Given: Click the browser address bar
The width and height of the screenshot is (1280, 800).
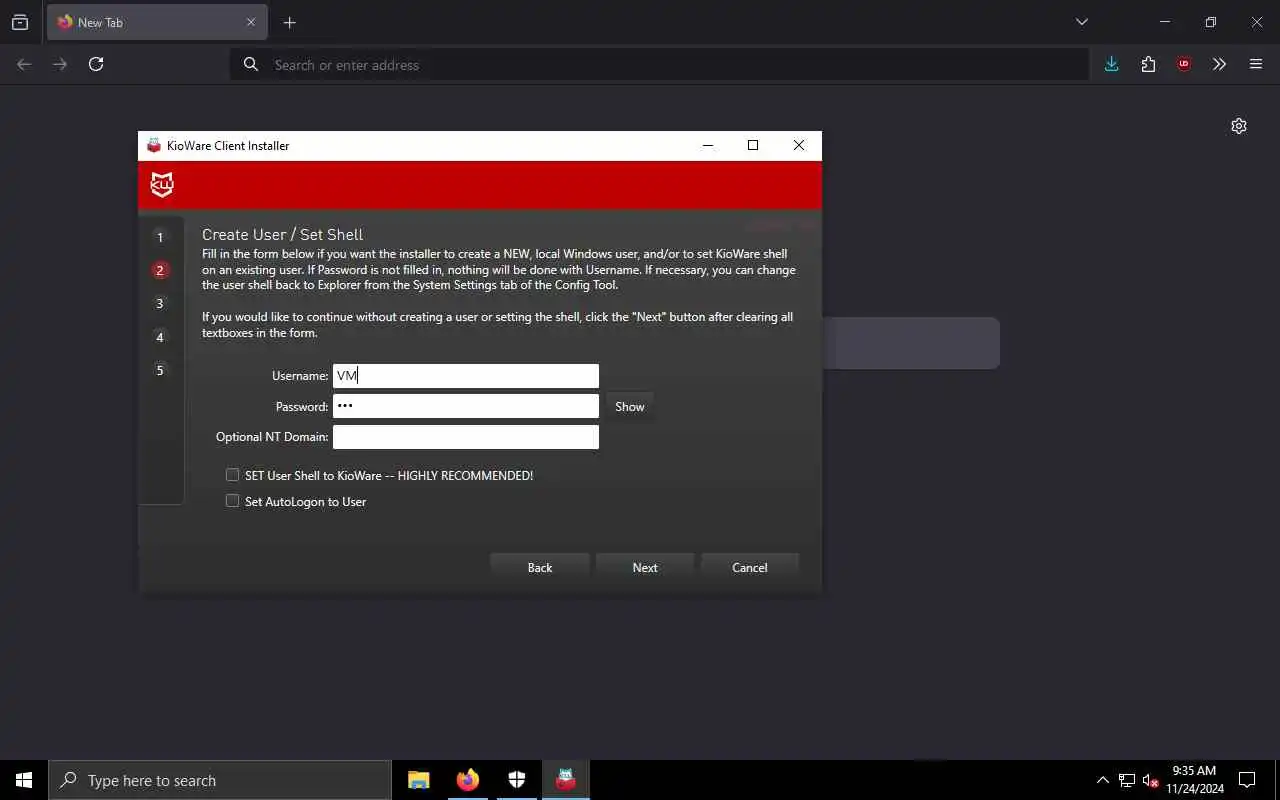Looking at the screenshot, I should (660, 65).
